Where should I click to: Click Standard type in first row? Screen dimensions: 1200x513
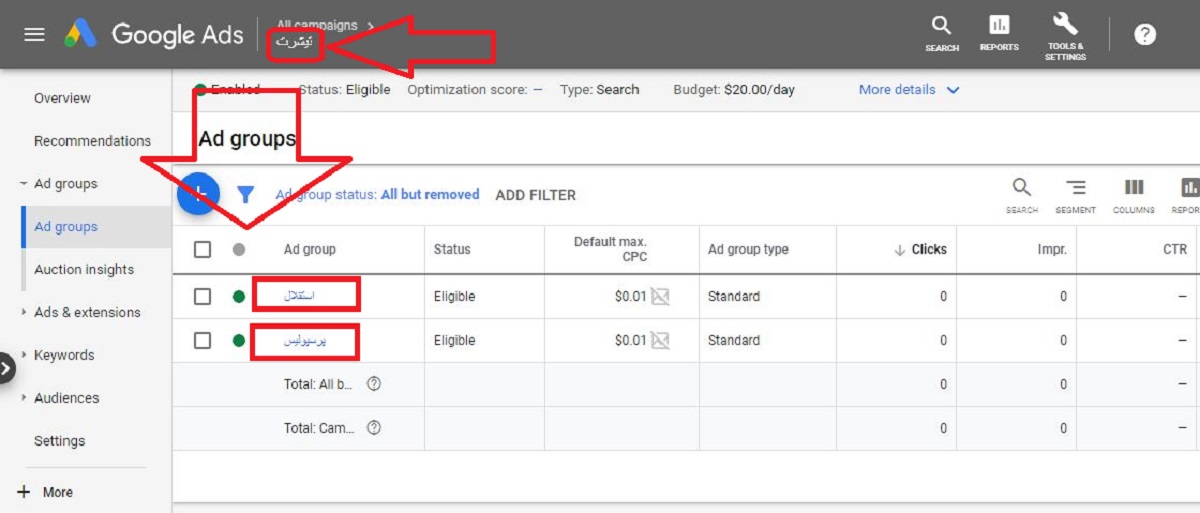point(734,296)
